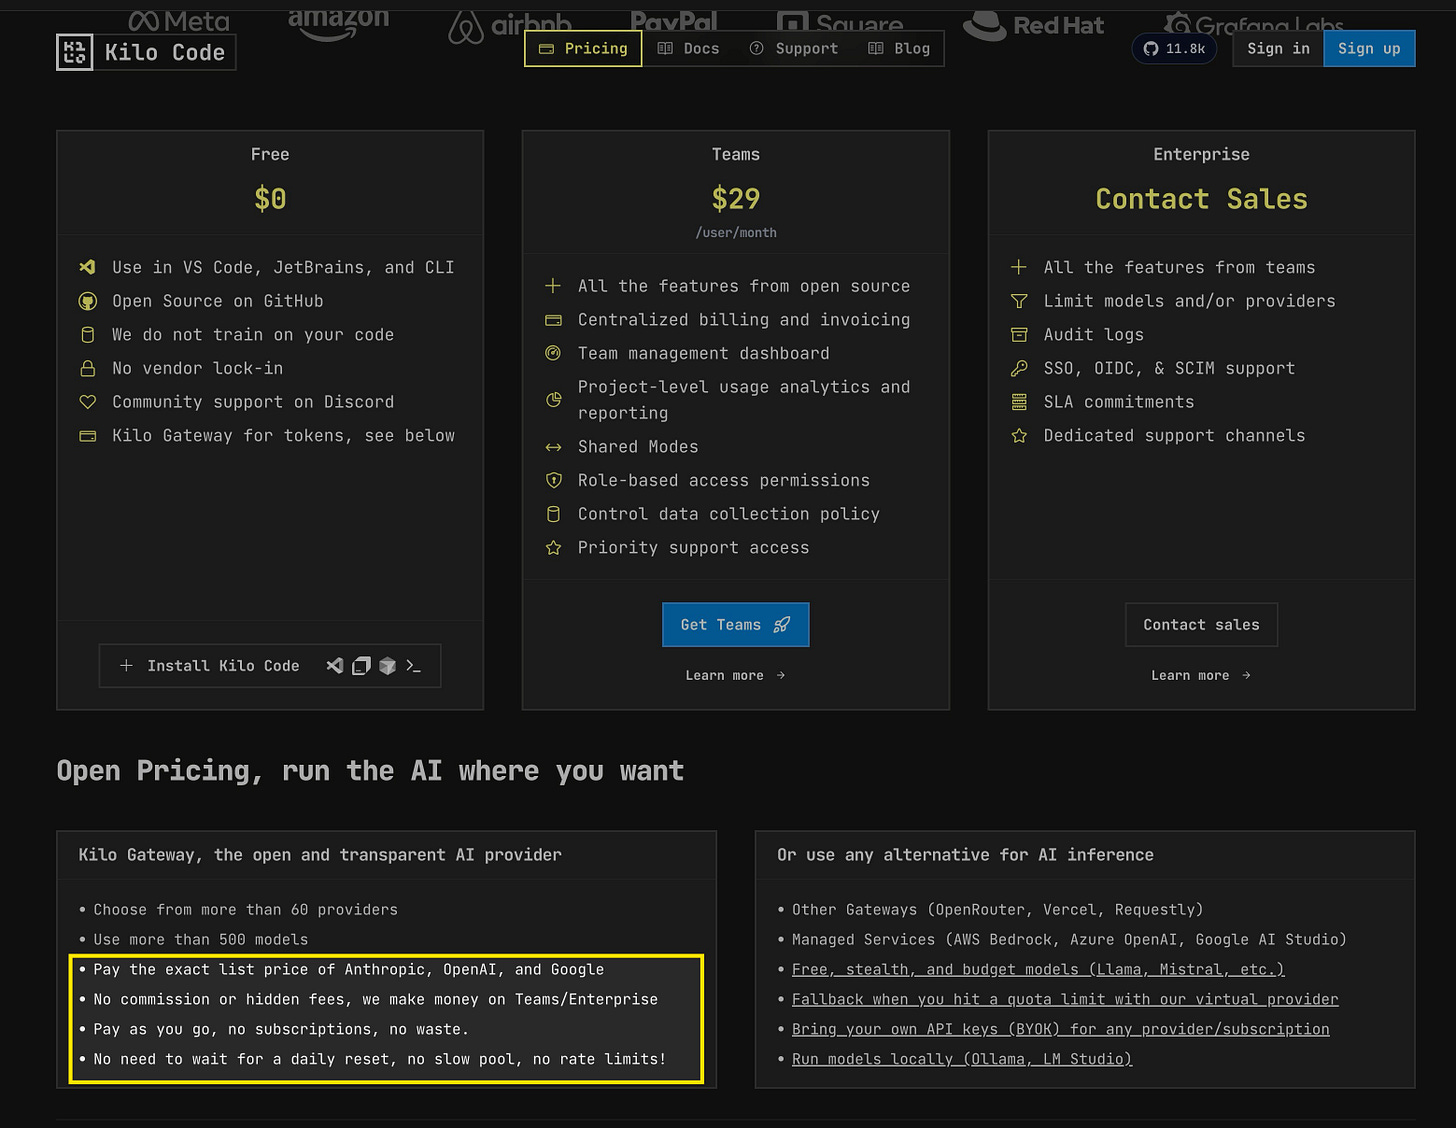1456x1128 pixels.
Task: Click card icon beside Centralized billing and invoicing
Action: click(x=553, y=320)
